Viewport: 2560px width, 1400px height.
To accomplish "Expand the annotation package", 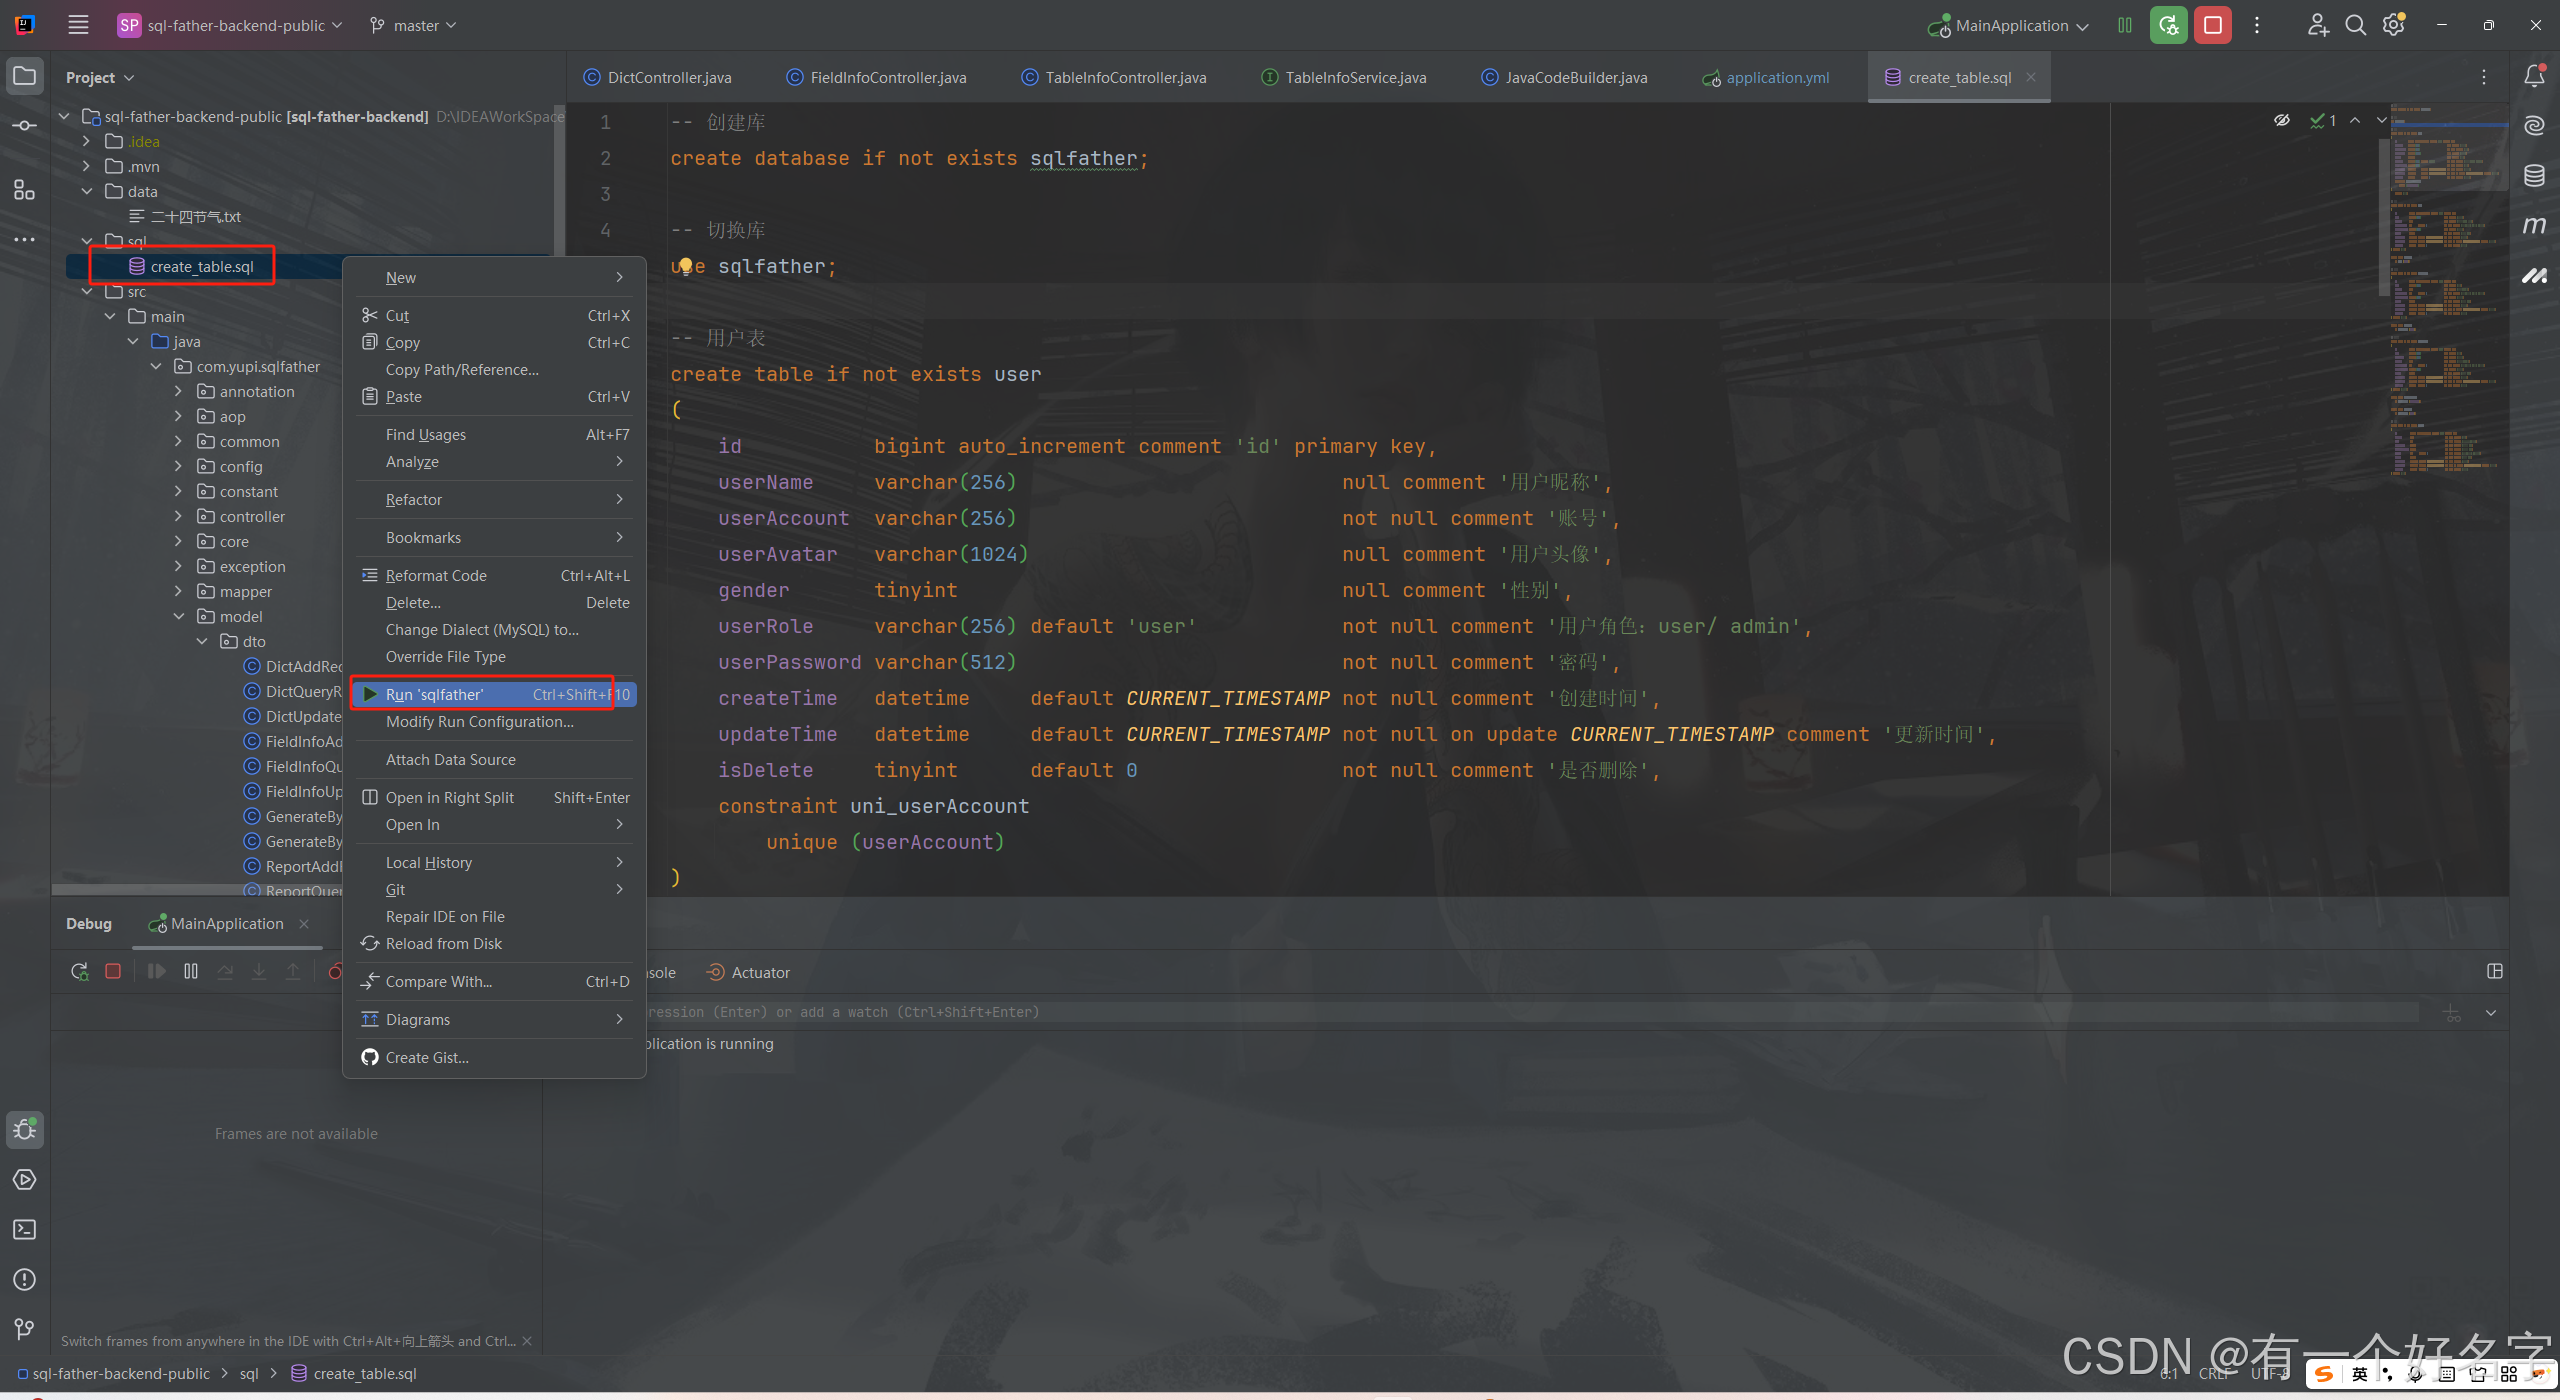I will pos(178,391).
